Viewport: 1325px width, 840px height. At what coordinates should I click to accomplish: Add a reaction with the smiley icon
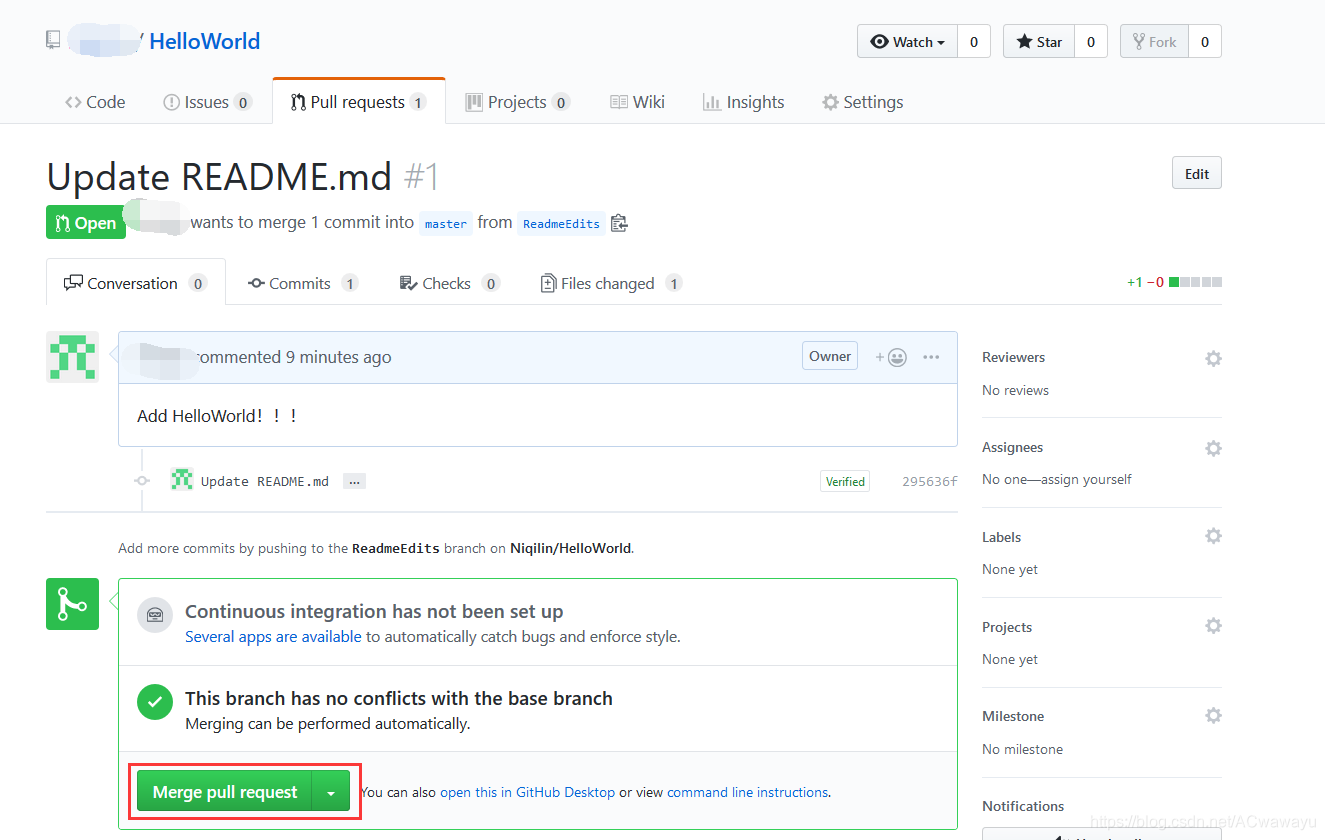891,357
